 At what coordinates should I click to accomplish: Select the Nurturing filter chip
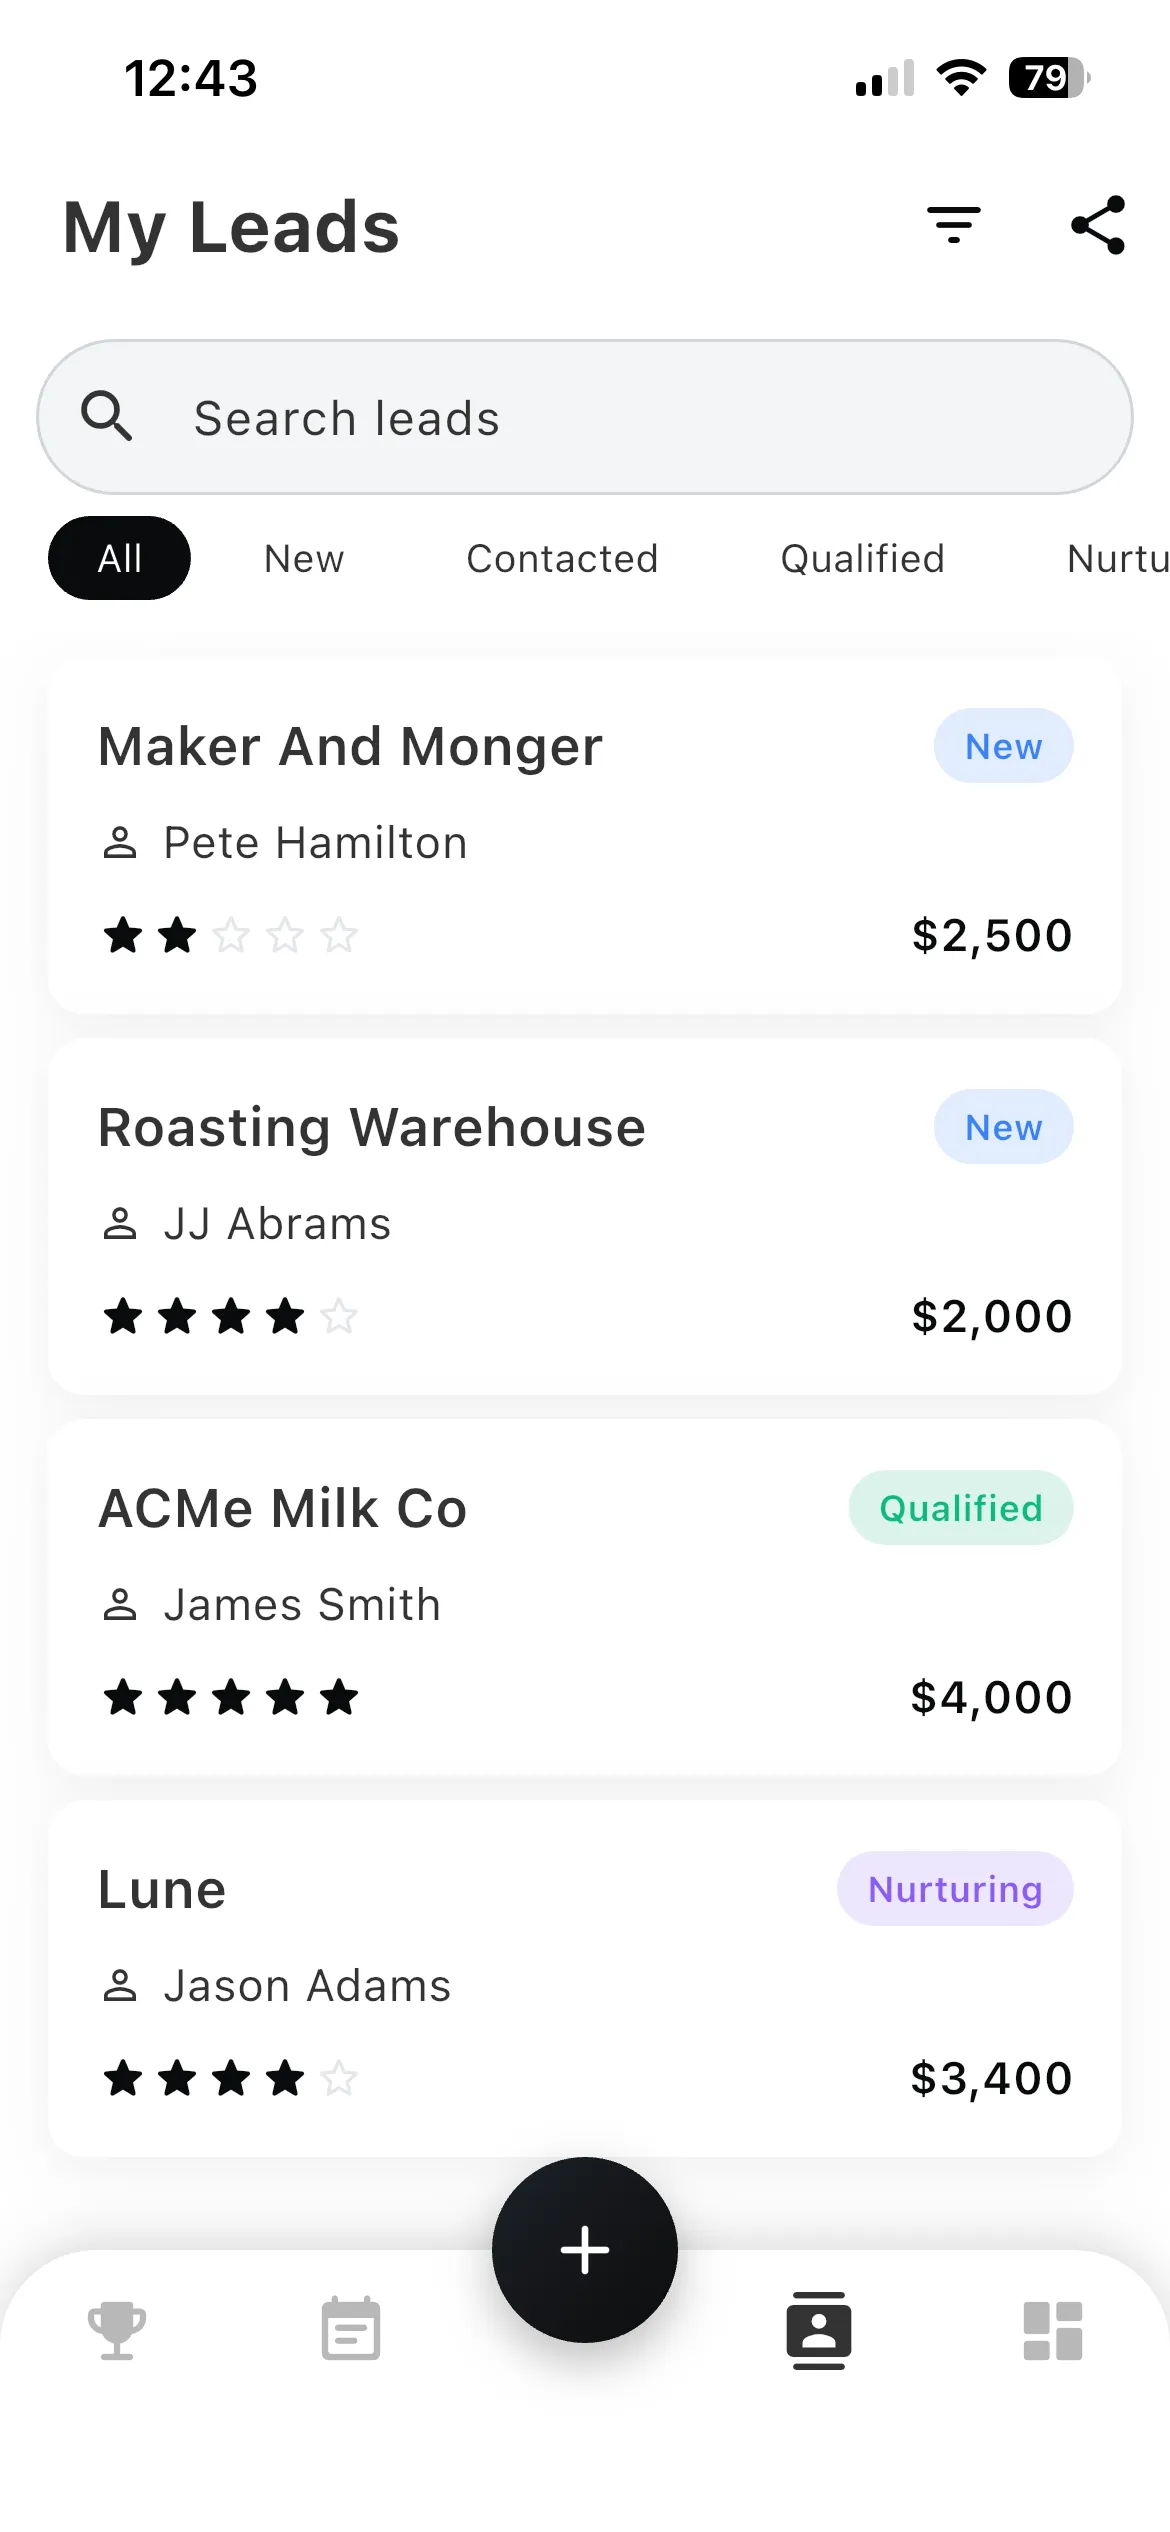(1118, 558)
